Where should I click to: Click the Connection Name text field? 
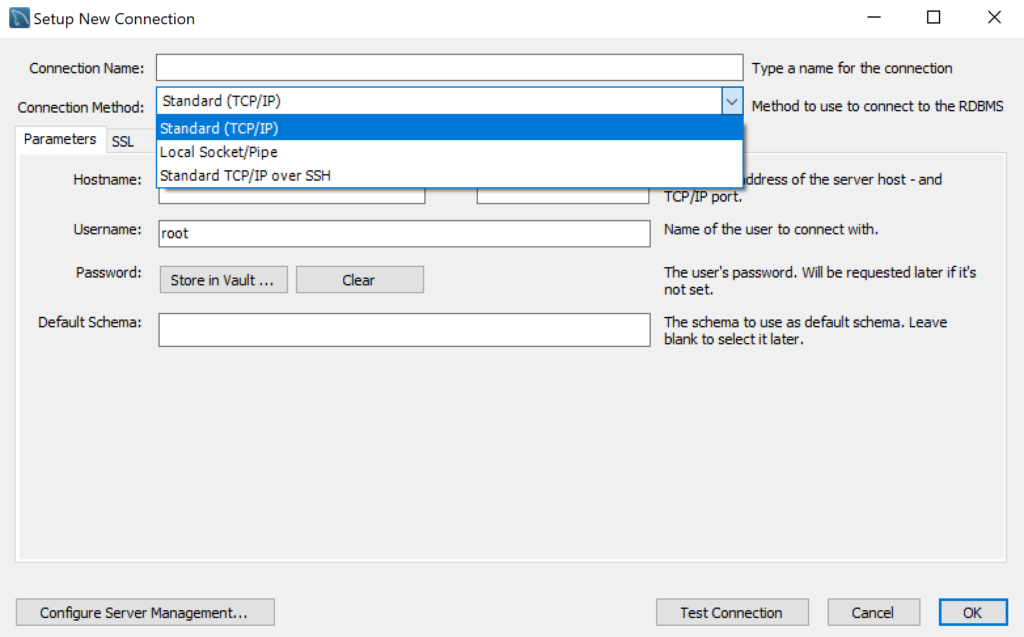click(x=449, y=68)
